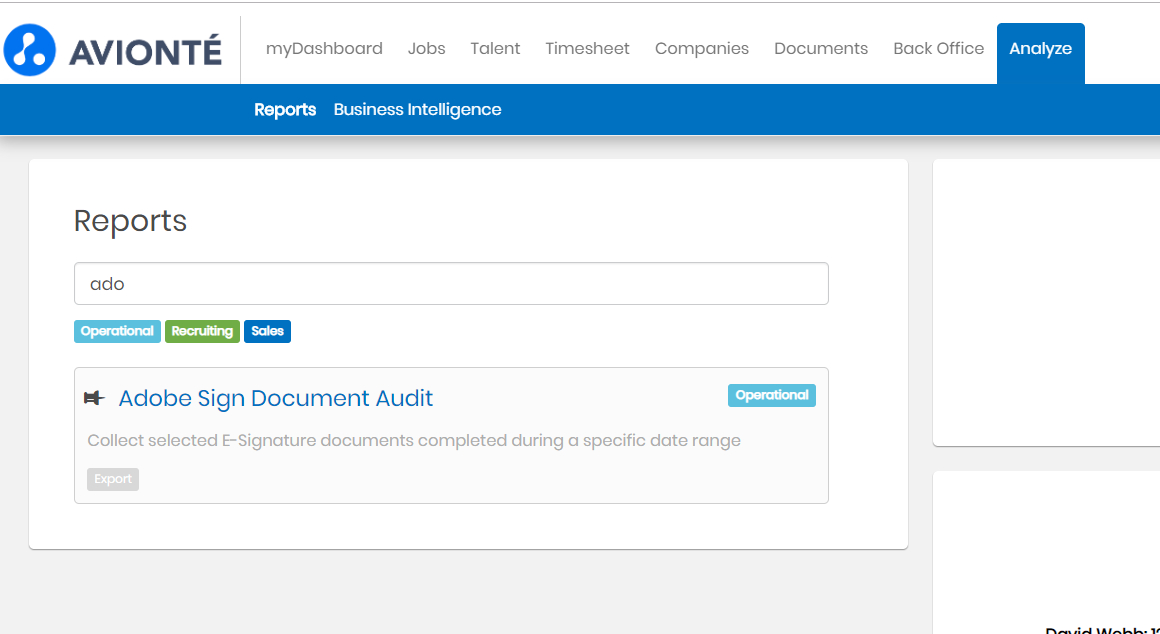Open the Back Office menu
Image resolution: width=1160 pixels, height=634 pixels.
point(938,49)
